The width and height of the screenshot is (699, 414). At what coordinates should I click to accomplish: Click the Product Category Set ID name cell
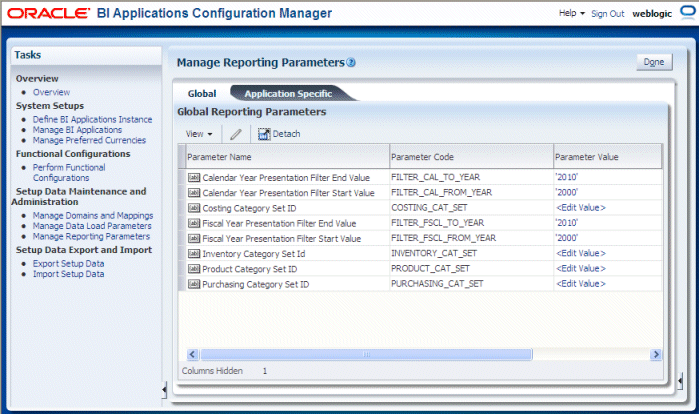tap(288, 268)
